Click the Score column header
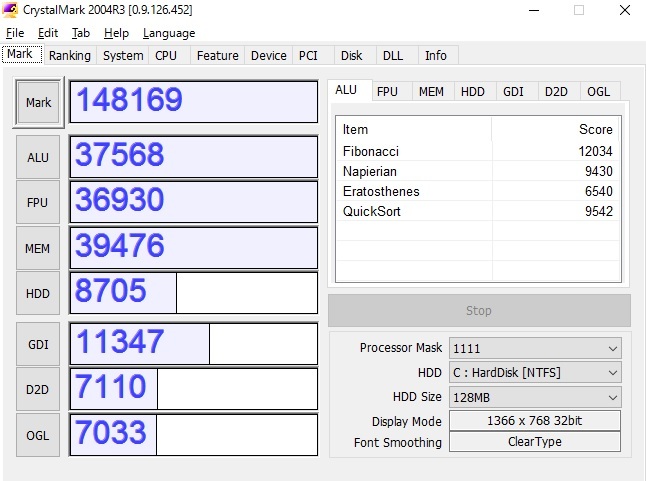The image size is (646, 481). 555,129
